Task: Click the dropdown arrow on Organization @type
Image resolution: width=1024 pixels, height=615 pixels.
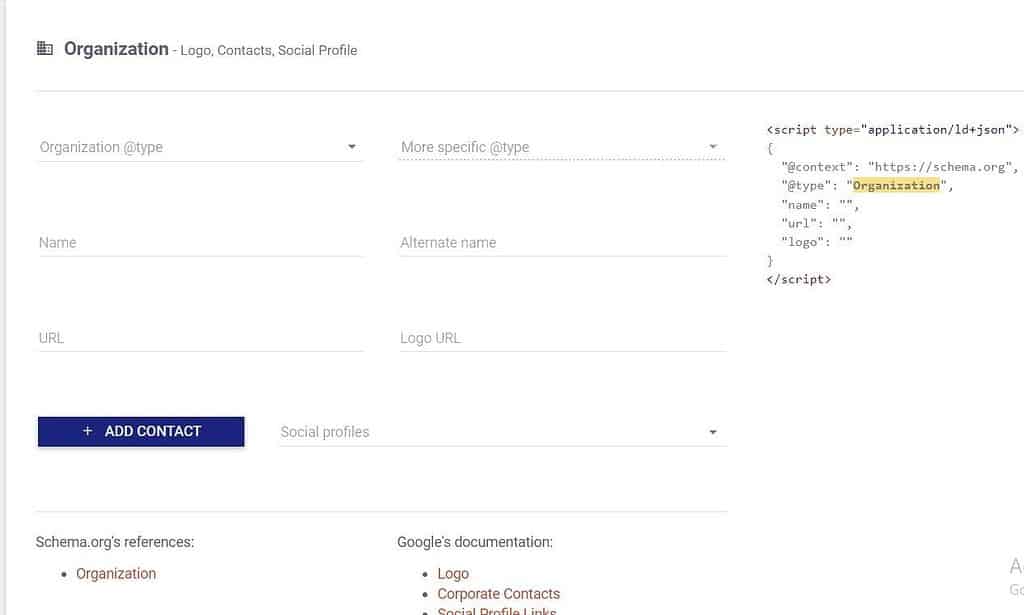Action: click(x=352, y=146)
